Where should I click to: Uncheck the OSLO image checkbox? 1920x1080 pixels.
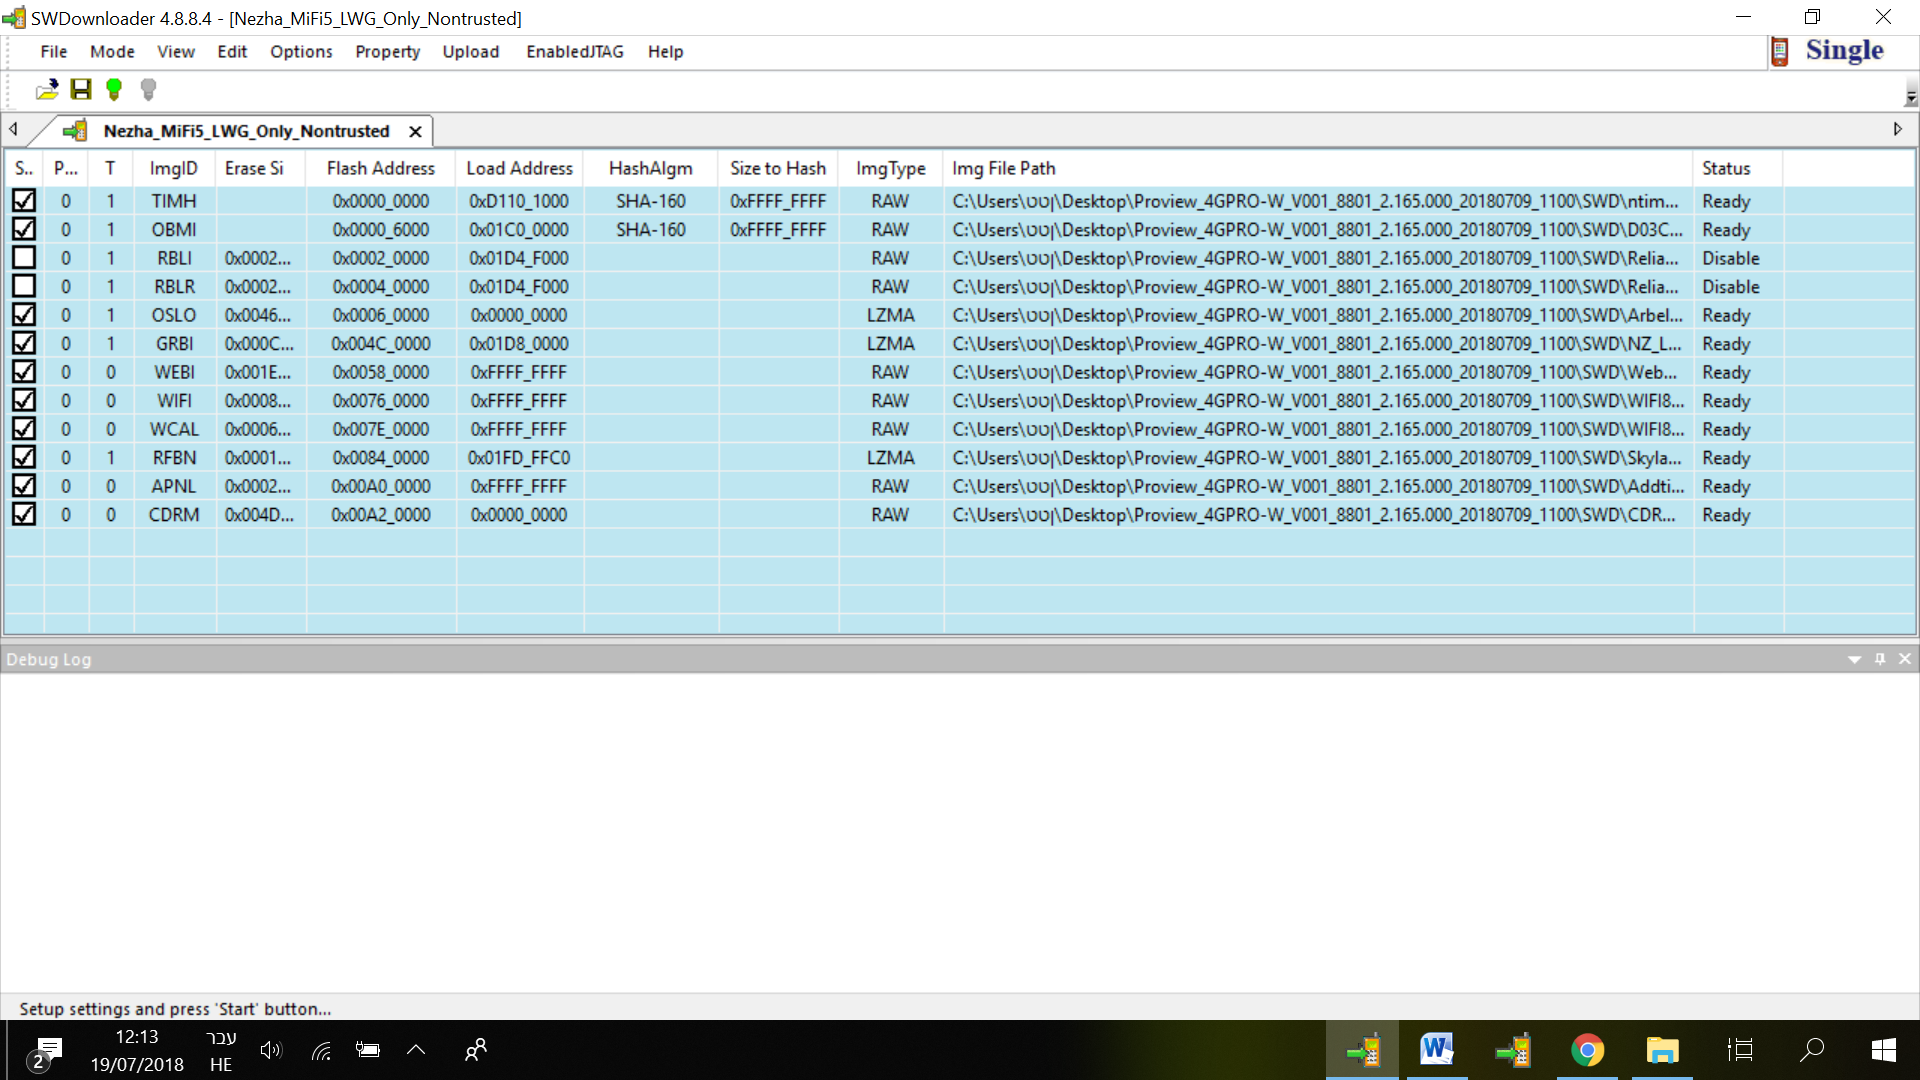pos(24,315)
